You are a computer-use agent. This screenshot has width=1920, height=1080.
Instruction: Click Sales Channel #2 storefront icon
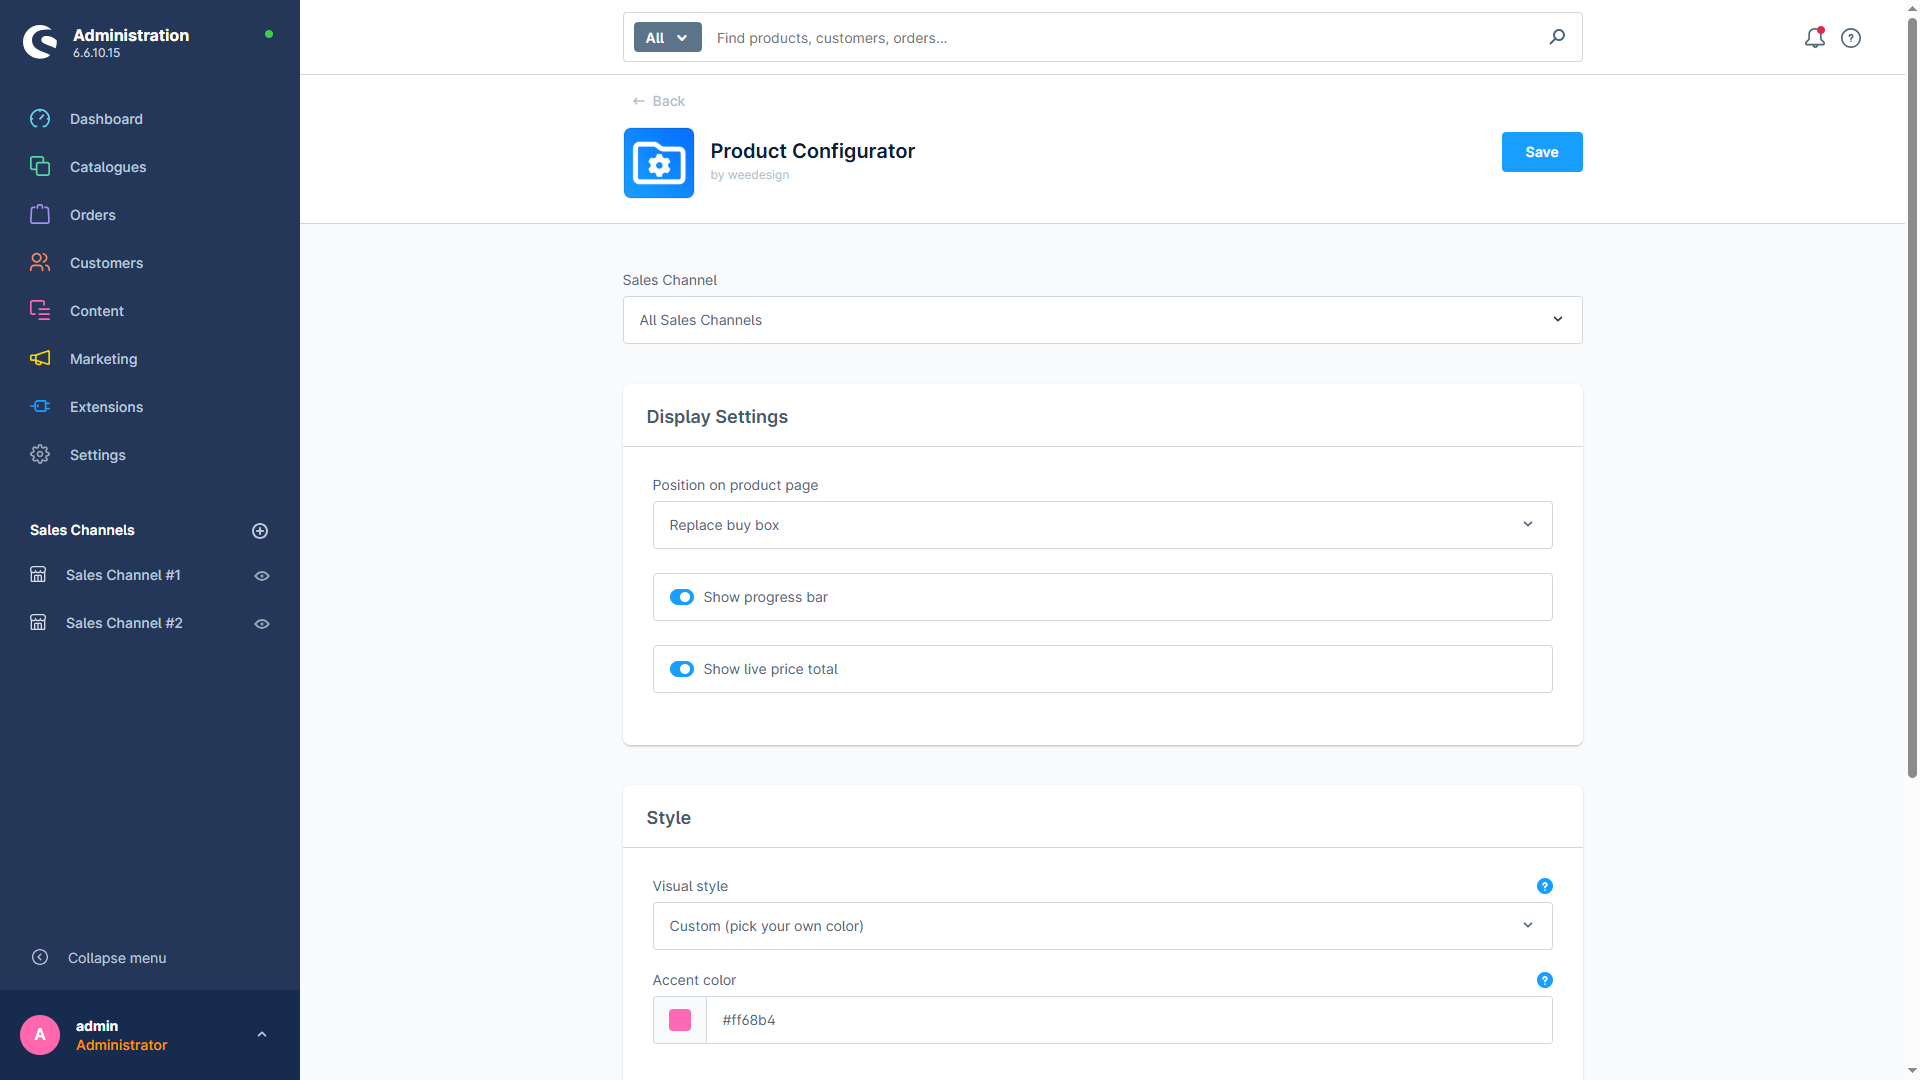[38, 623]
